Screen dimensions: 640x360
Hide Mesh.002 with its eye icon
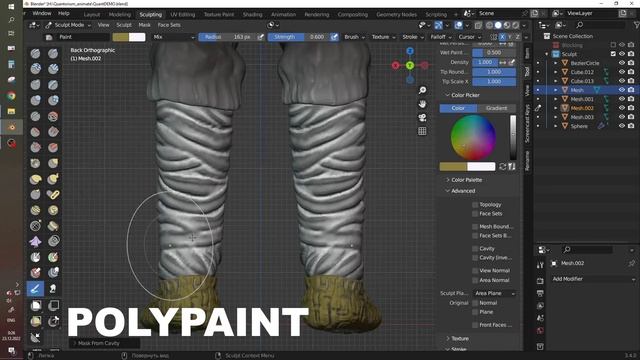coord(622,108)
